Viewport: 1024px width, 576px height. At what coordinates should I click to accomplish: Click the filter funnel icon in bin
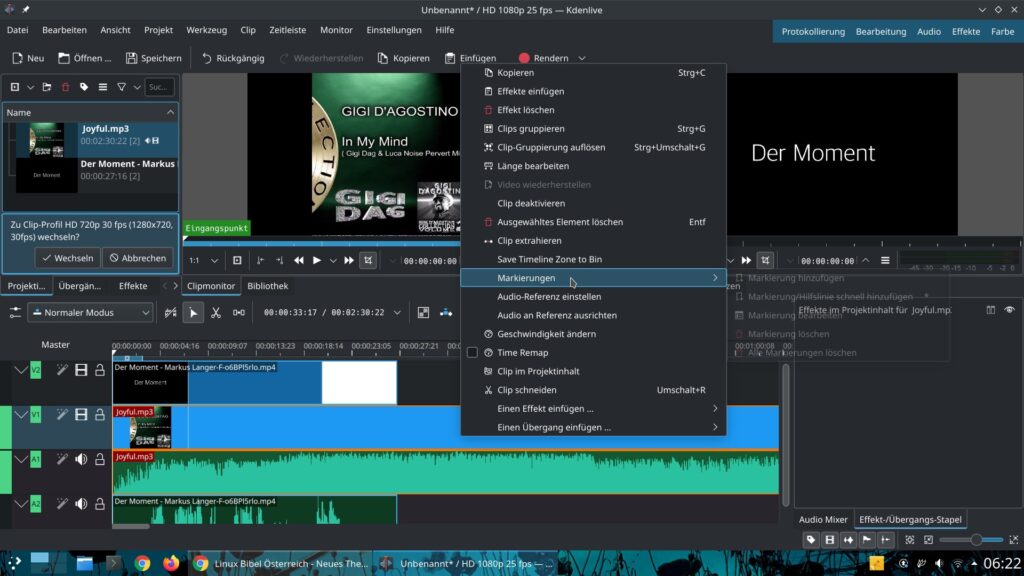[121, 87]
